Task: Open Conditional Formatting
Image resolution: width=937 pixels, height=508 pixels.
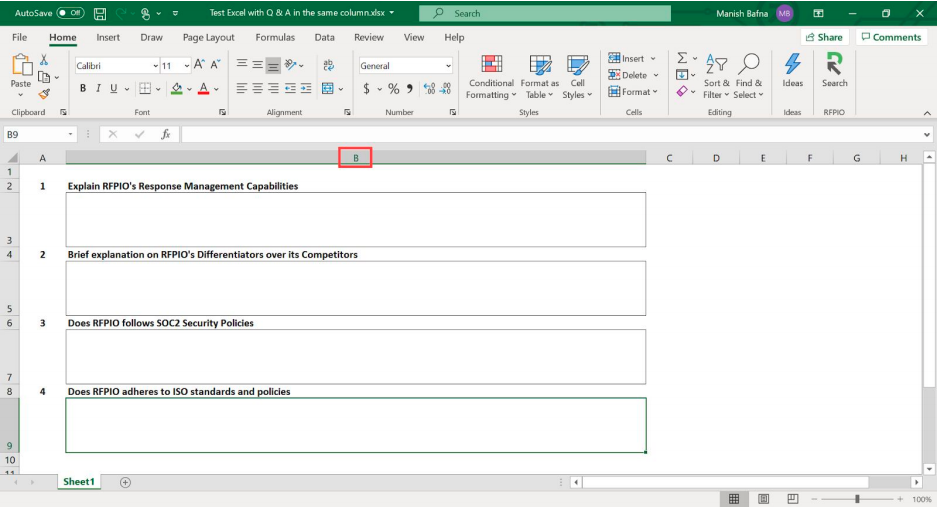Action: click(491, 77)
